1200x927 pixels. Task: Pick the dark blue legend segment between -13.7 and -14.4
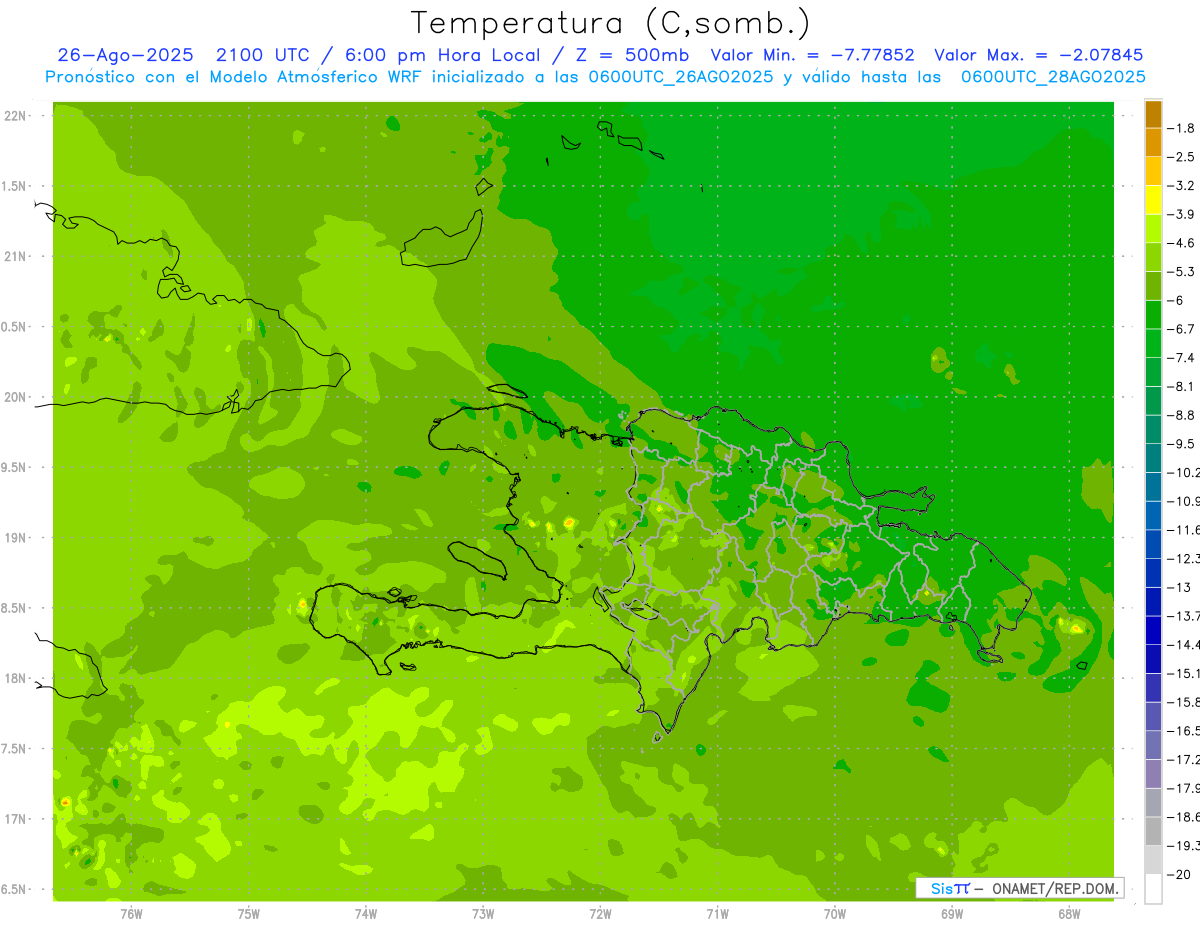tap(1153, 630)
